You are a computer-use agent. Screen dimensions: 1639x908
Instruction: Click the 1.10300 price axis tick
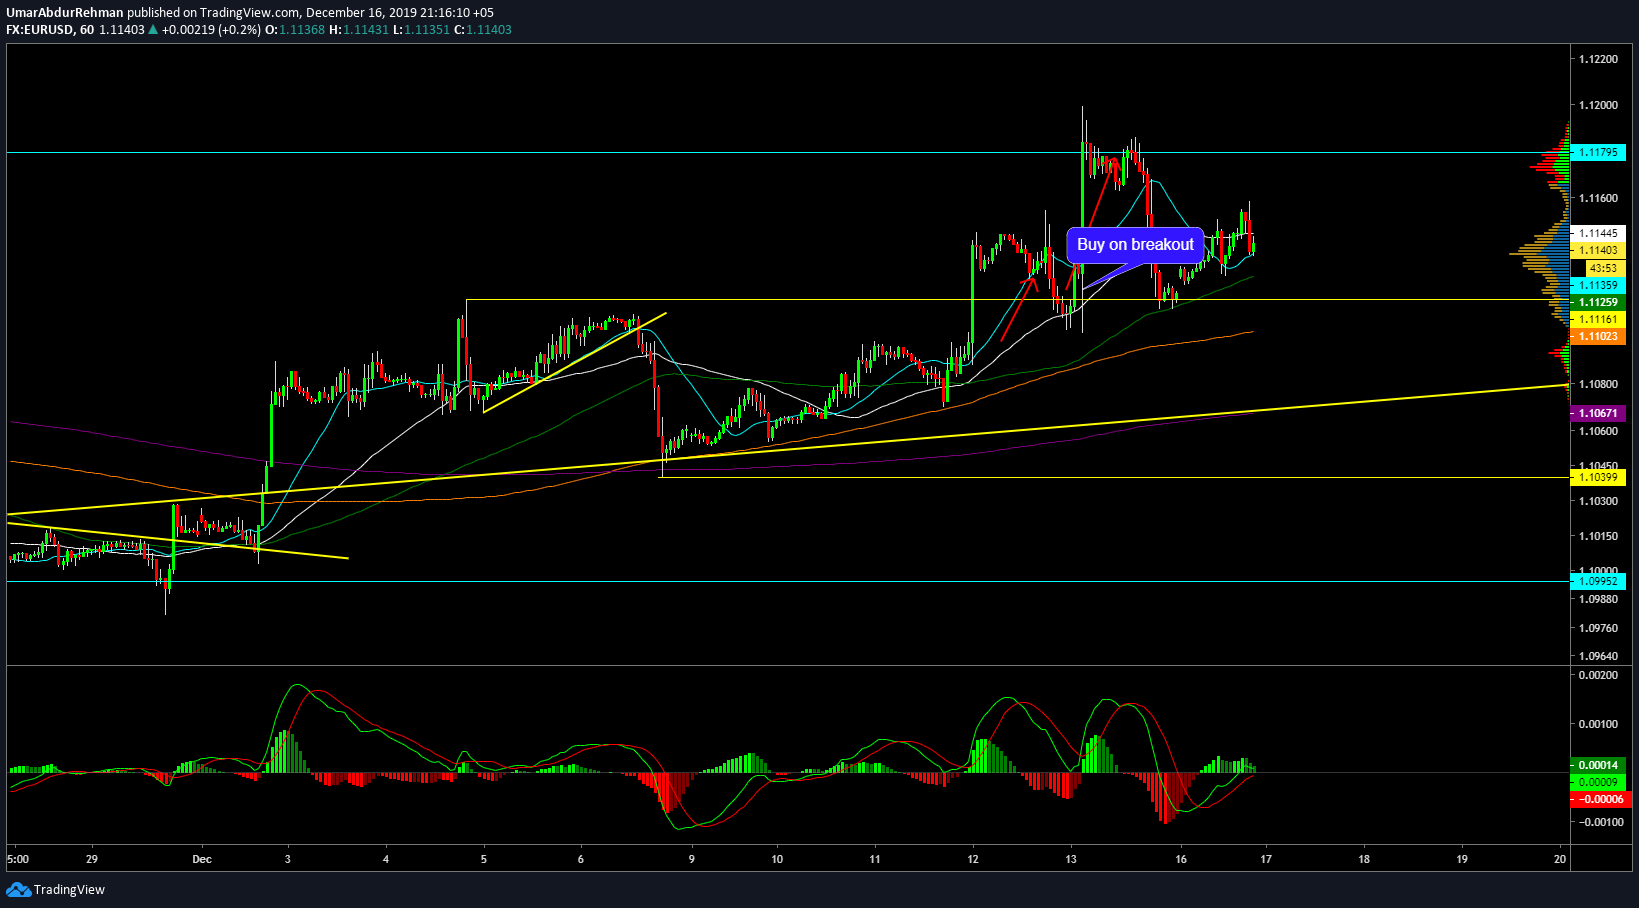pyautogui.click(x=1598, y=501)
